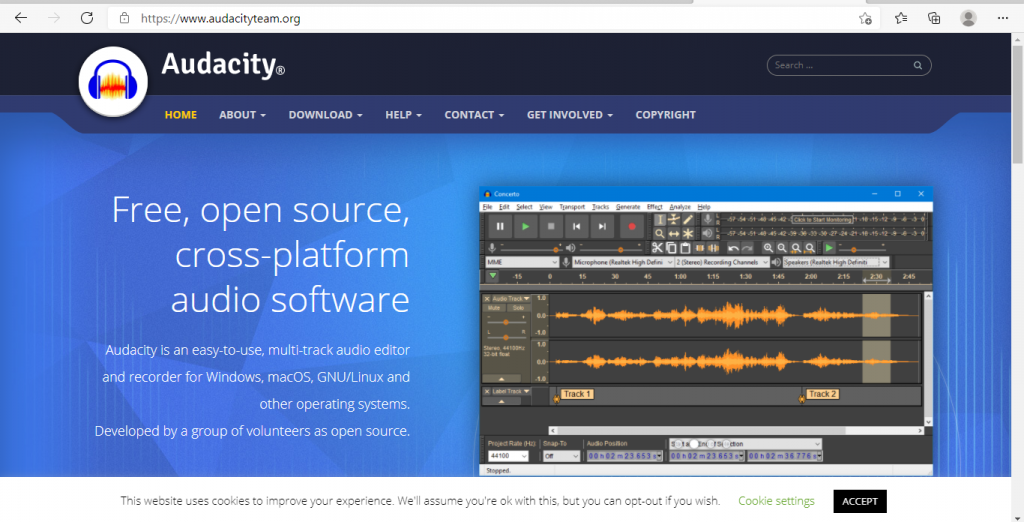Click the Skip to End button
1024x522 pixels.
[x=602, y=227]
